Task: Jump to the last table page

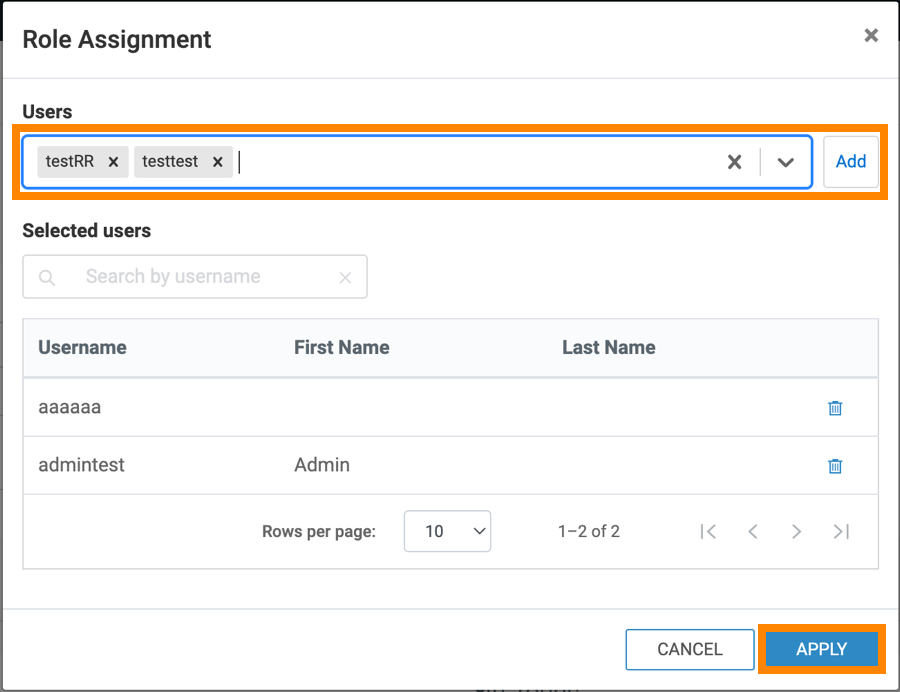Action: click(x=841, y=532)
